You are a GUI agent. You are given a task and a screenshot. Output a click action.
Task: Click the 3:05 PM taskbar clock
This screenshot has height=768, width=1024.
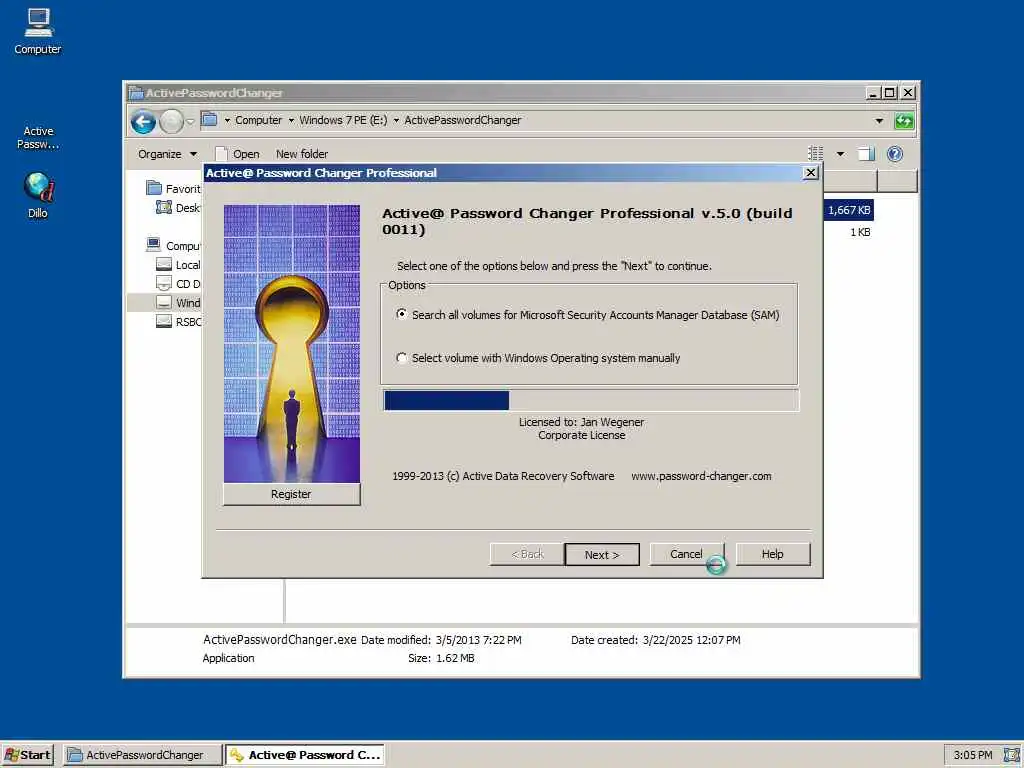tap(972, 755)
